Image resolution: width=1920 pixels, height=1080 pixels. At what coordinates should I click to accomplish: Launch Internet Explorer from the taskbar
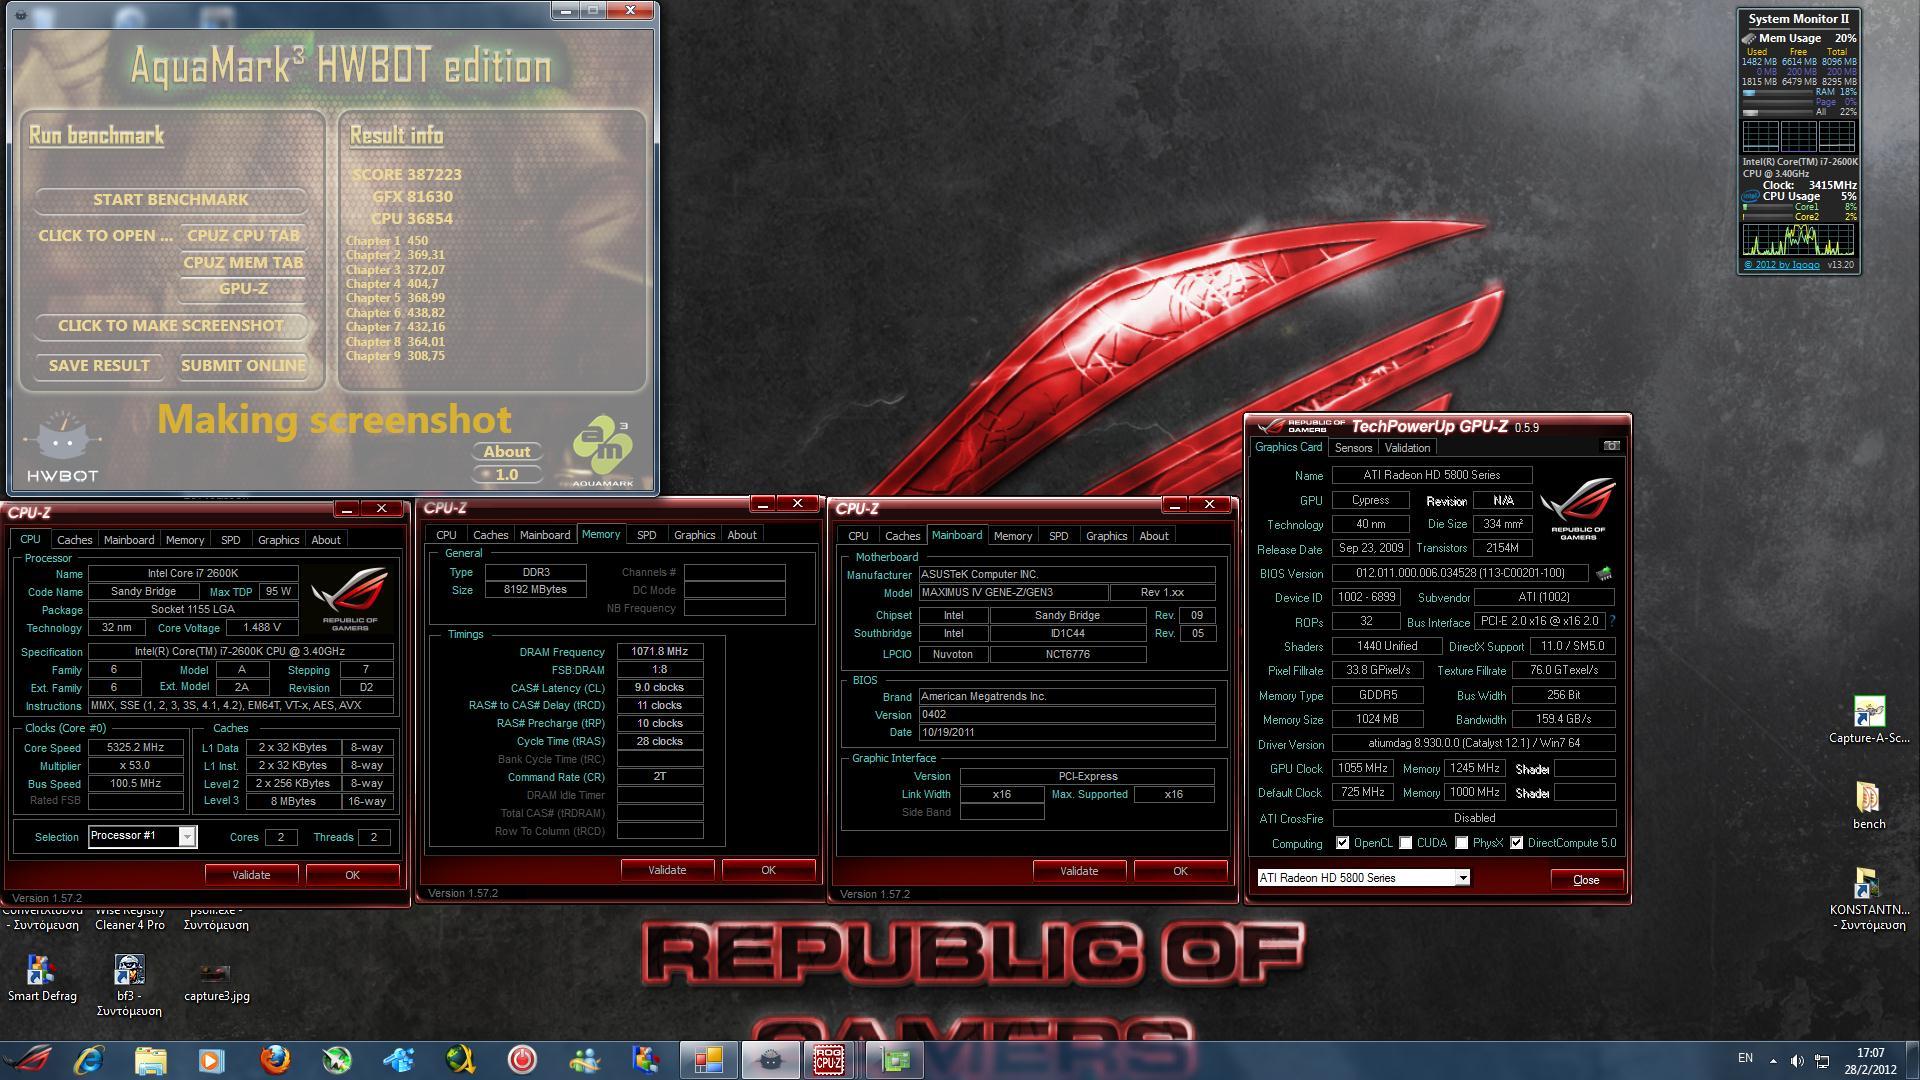click(x=89, y=1059)
